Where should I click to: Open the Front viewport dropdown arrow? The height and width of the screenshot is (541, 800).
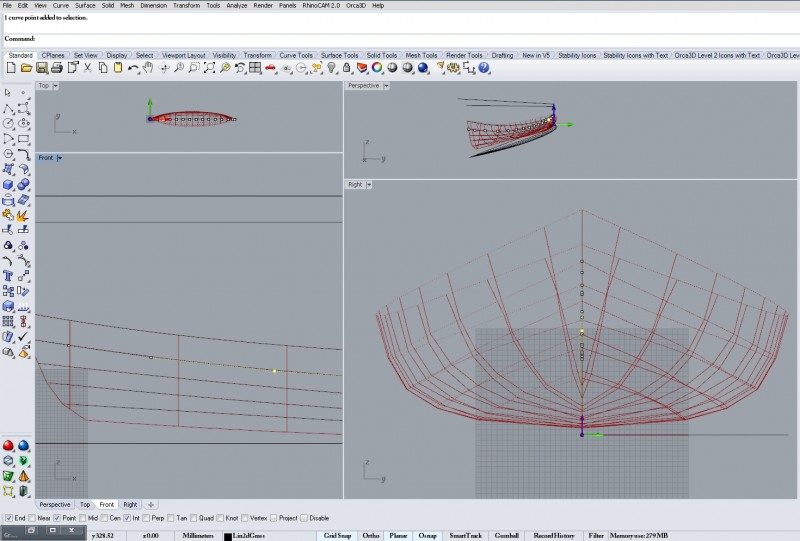pos(60,158)
